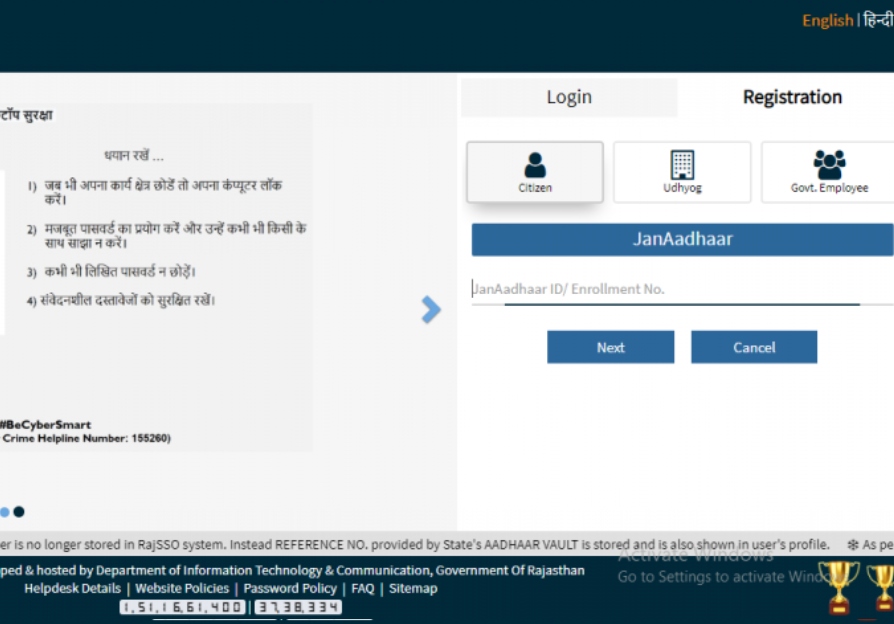The width and height of the screenshot is (894, 624).
Task: Open the Sitemap link
Action: point(413,588)
